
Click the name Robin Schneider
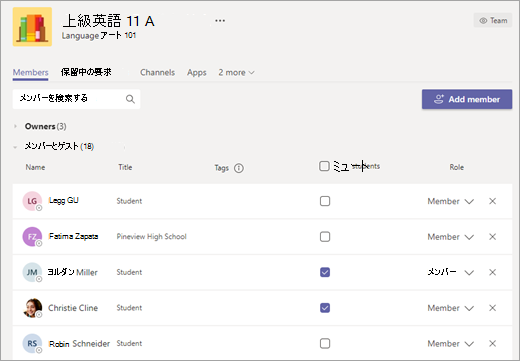coord(79,344)
